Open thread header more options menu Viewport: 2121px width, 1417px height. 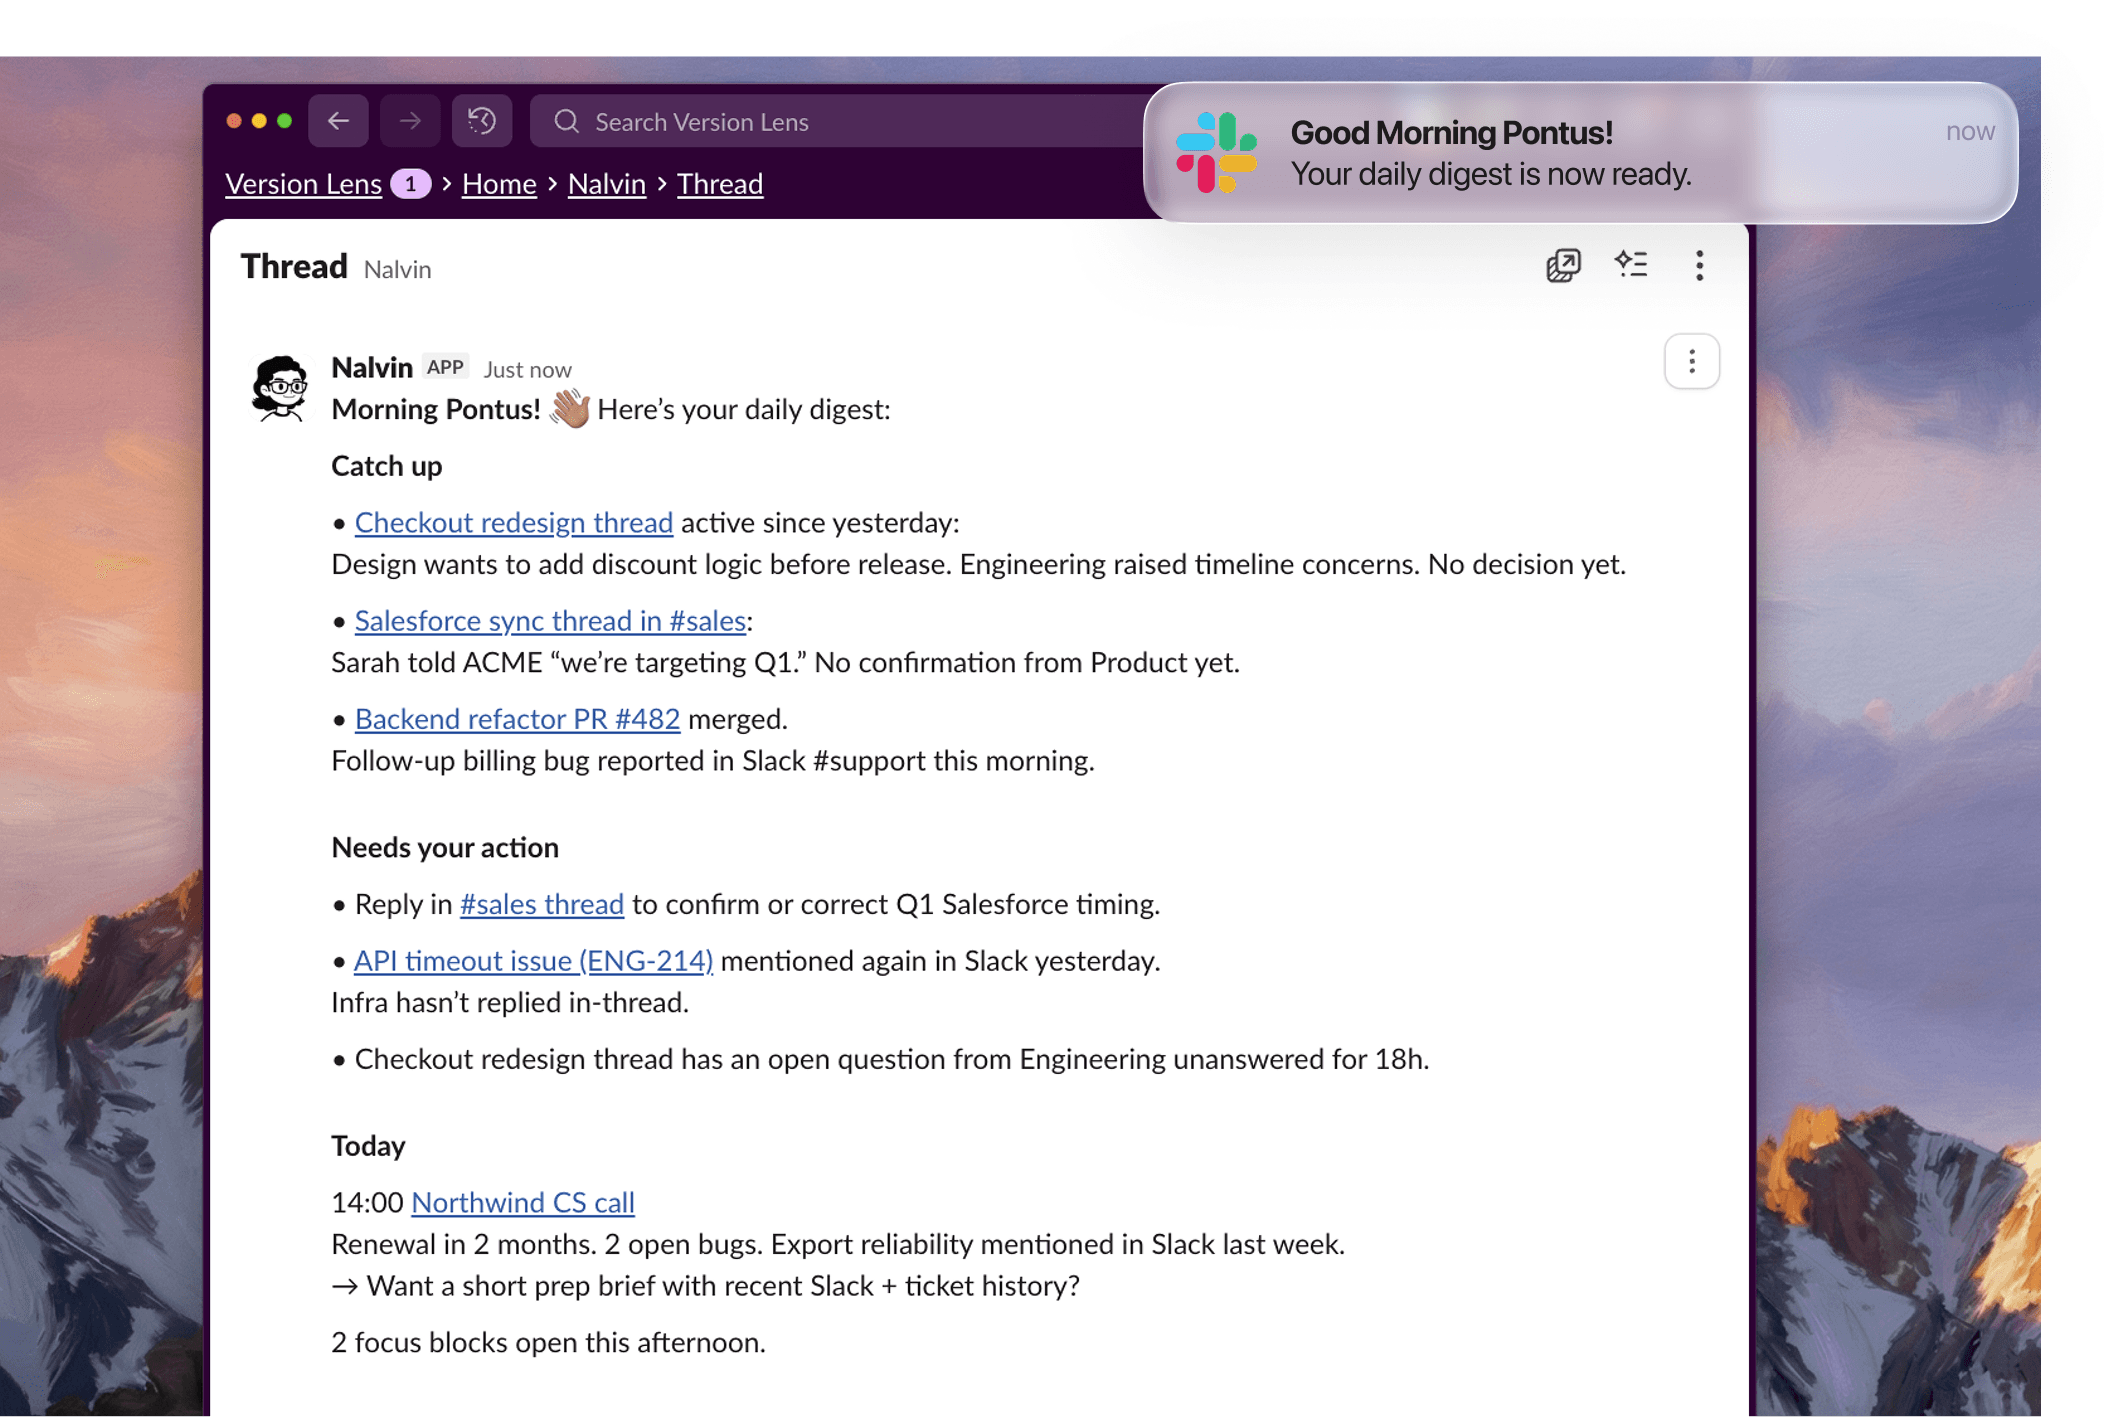click(x=1699, y=265)
